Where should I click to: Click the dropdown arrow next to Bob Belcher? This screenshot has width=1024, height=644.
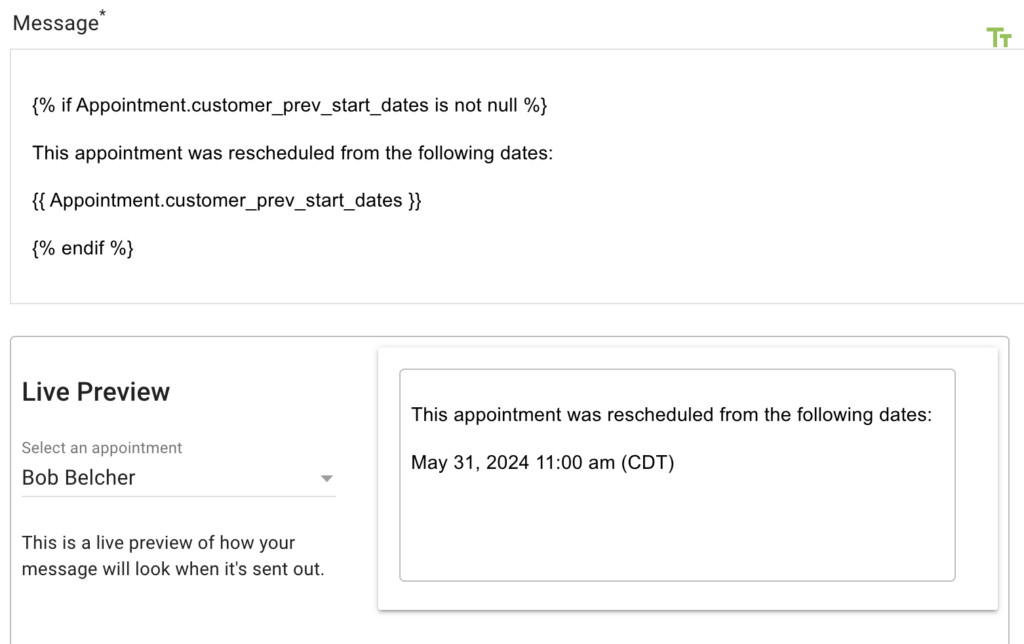(x=326, y=479)
